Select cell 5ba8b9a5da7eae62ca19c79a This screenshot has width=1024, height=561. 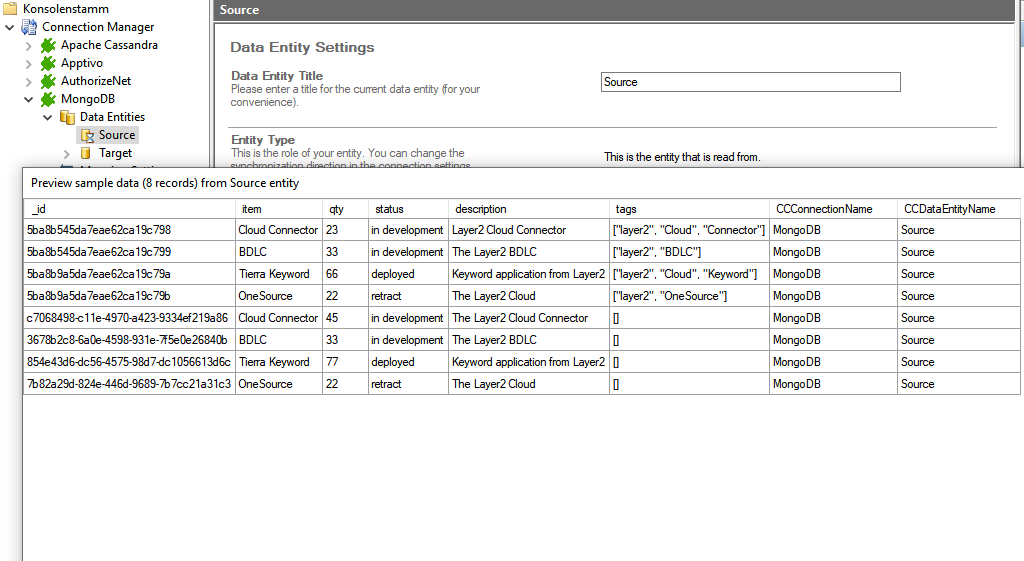click(129, 274)
